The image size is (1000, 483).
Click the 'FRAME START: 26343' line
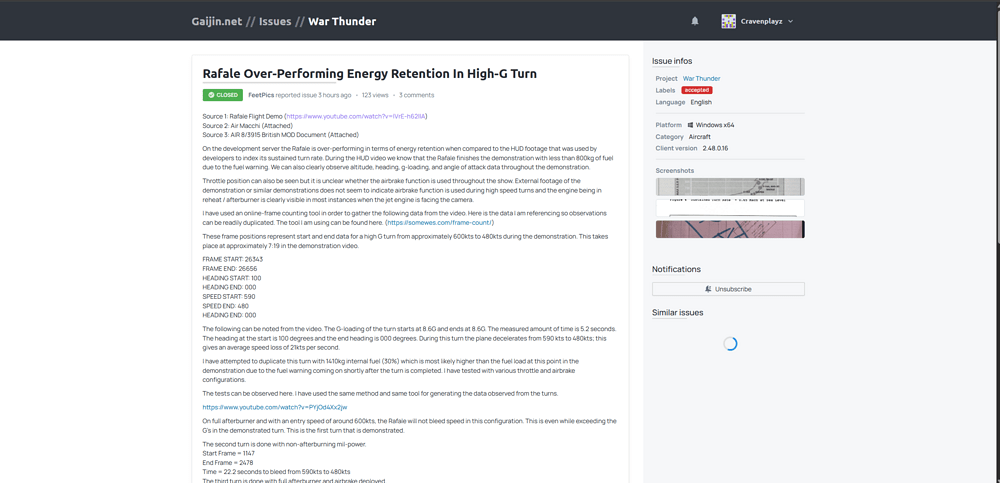point(233,260)
